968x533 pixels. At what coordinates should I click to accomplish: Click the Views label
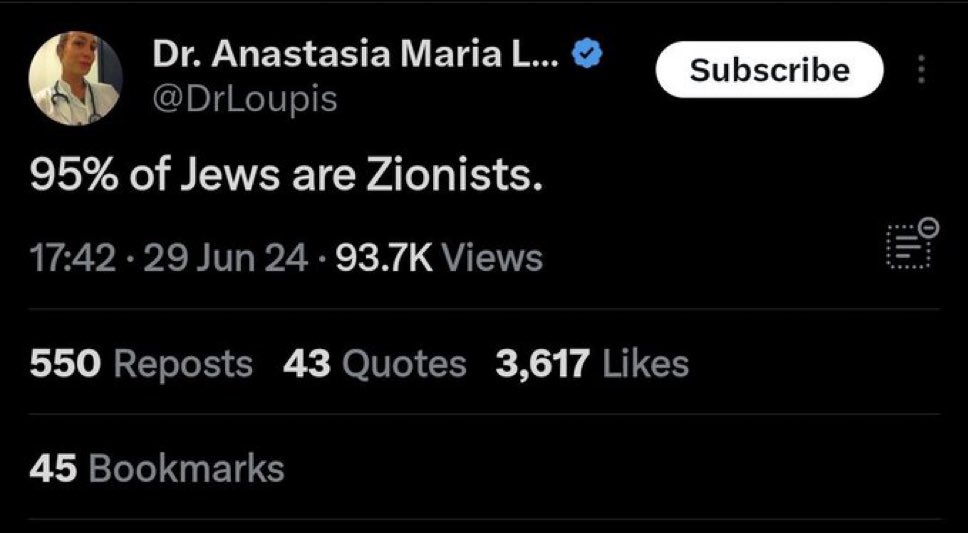pos(492,259)
